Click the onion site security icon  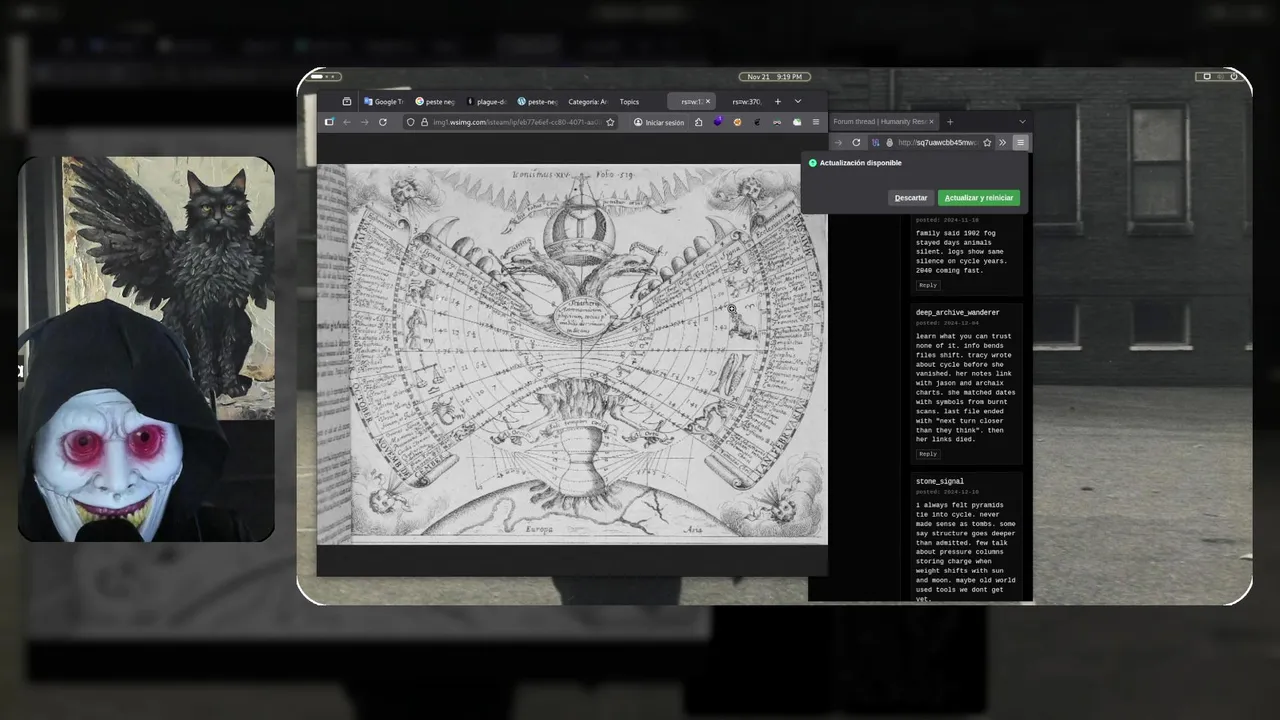[x=890, y=143]
